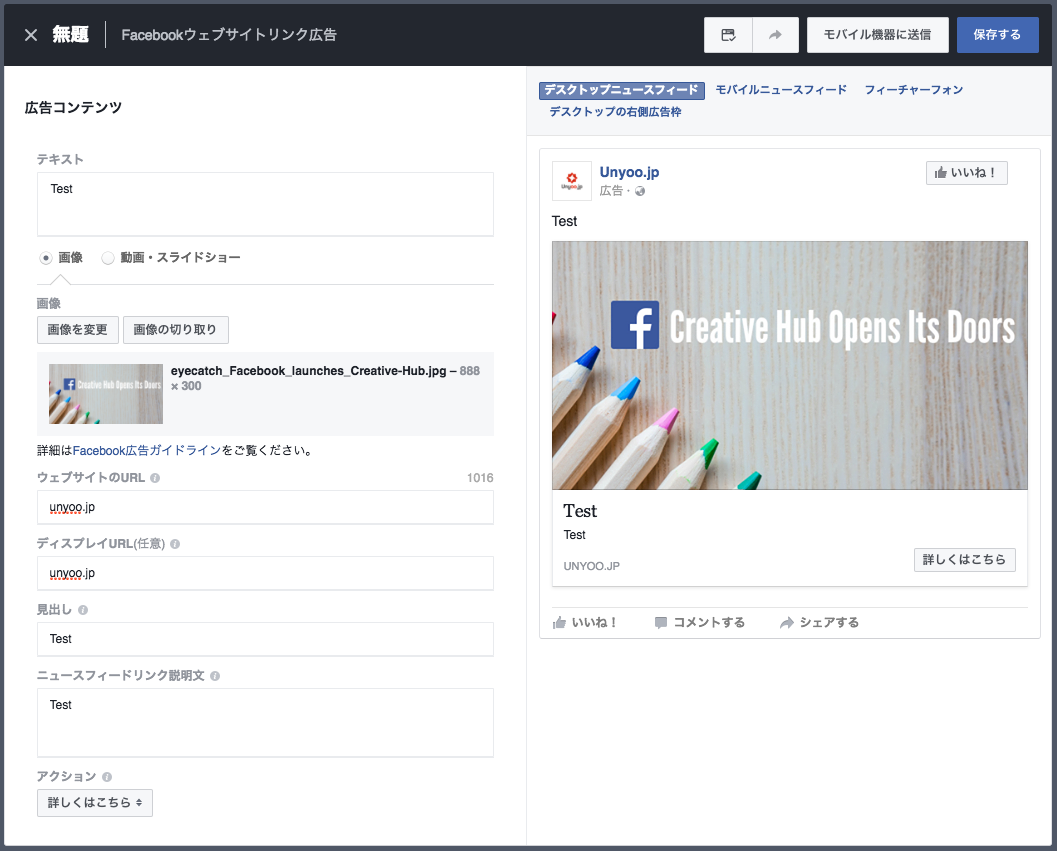The width and height of the screenshot is (1057, 851).
Task: Click the ウェブサイトのURL input field
Action: pos(265,507)
